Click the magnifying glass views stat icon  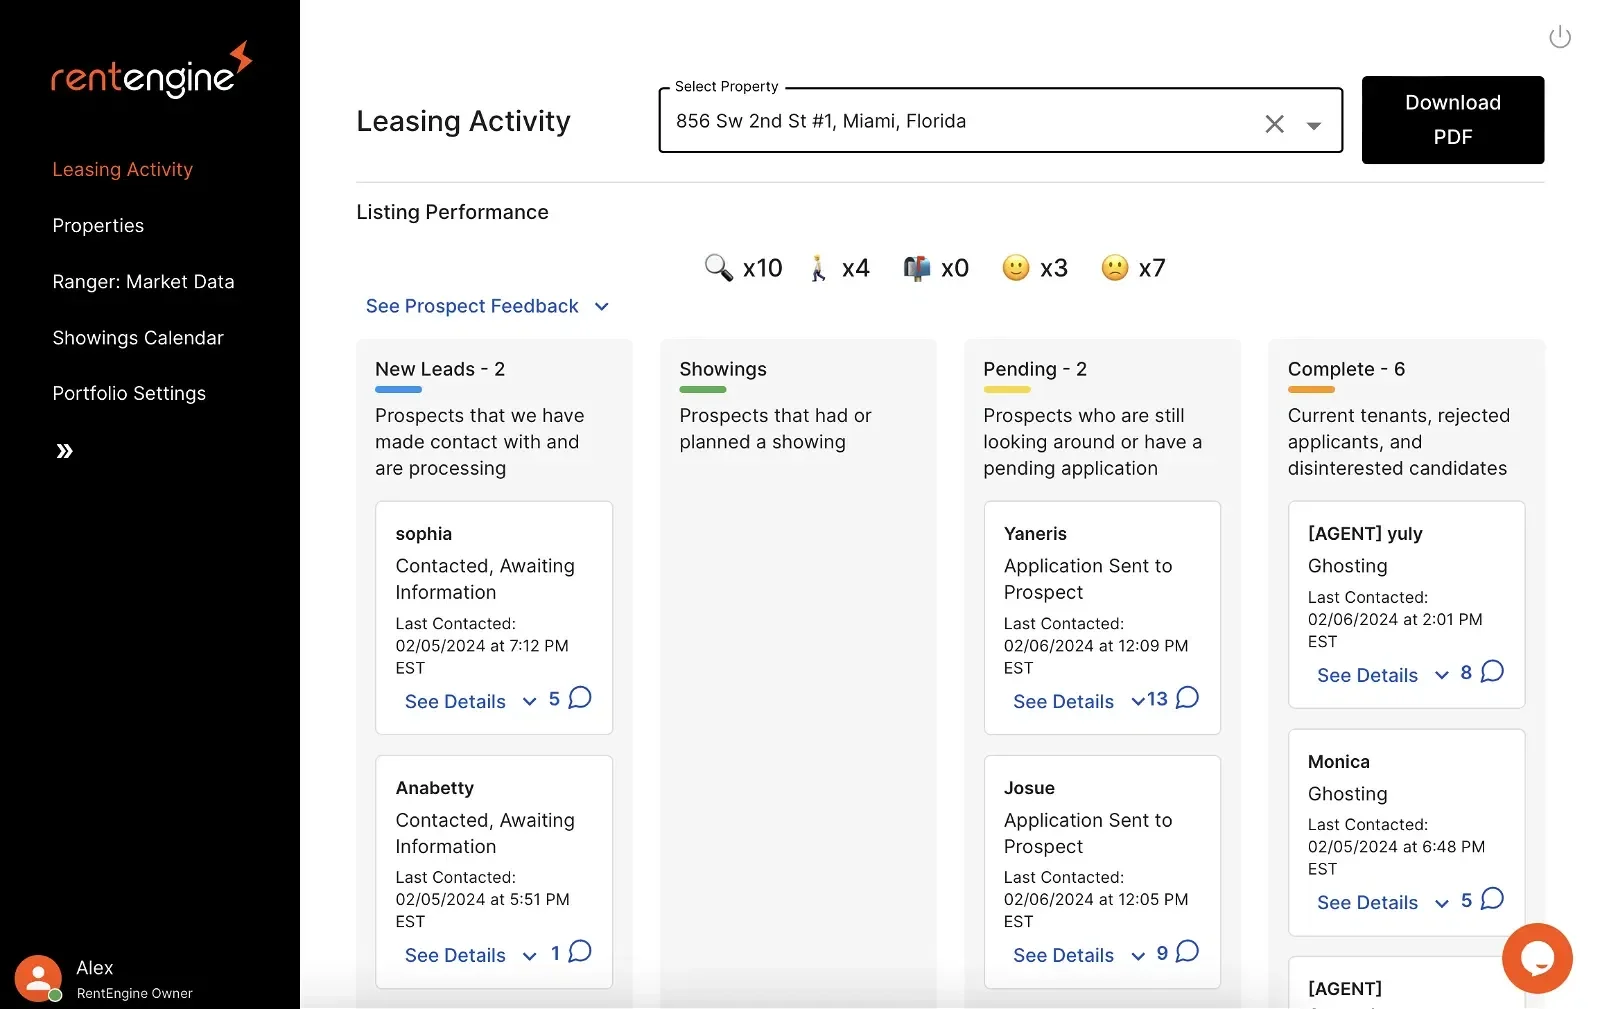click(x=717, y=267)
